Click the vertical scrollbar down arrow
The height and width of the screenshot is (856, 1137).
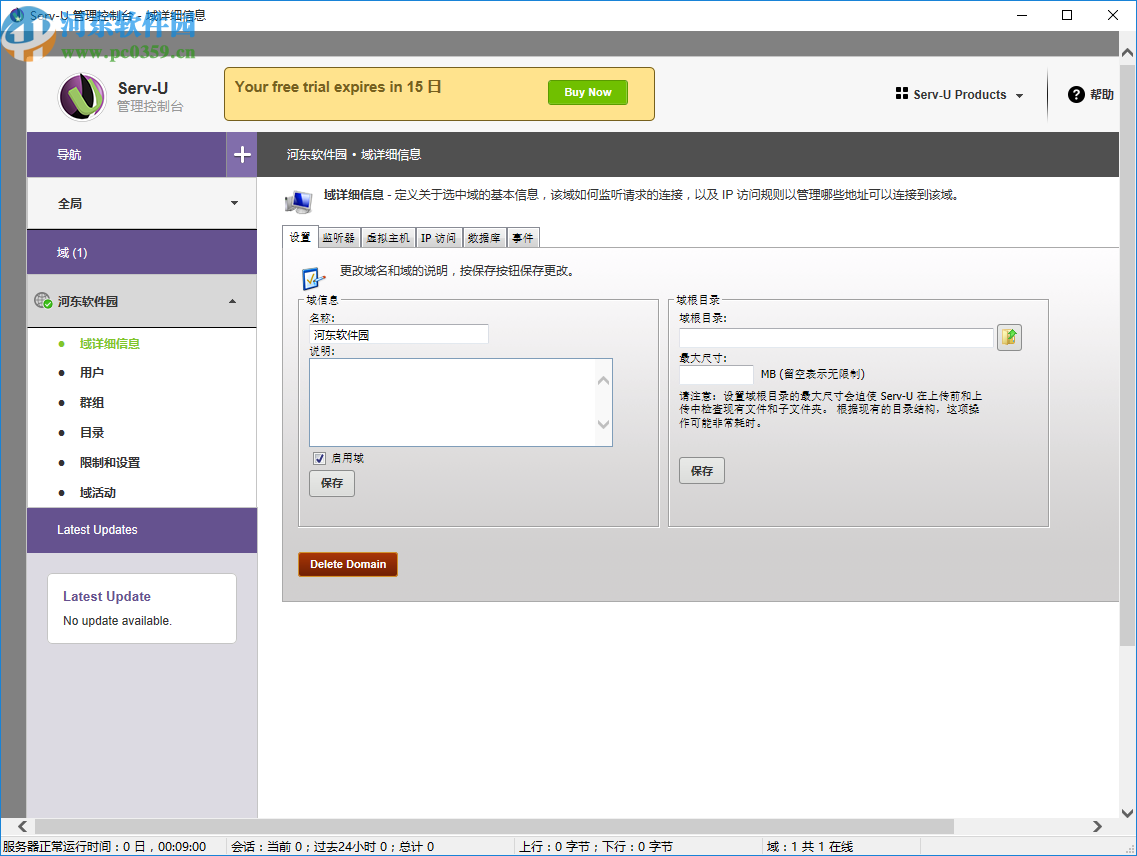(1128, 813)
